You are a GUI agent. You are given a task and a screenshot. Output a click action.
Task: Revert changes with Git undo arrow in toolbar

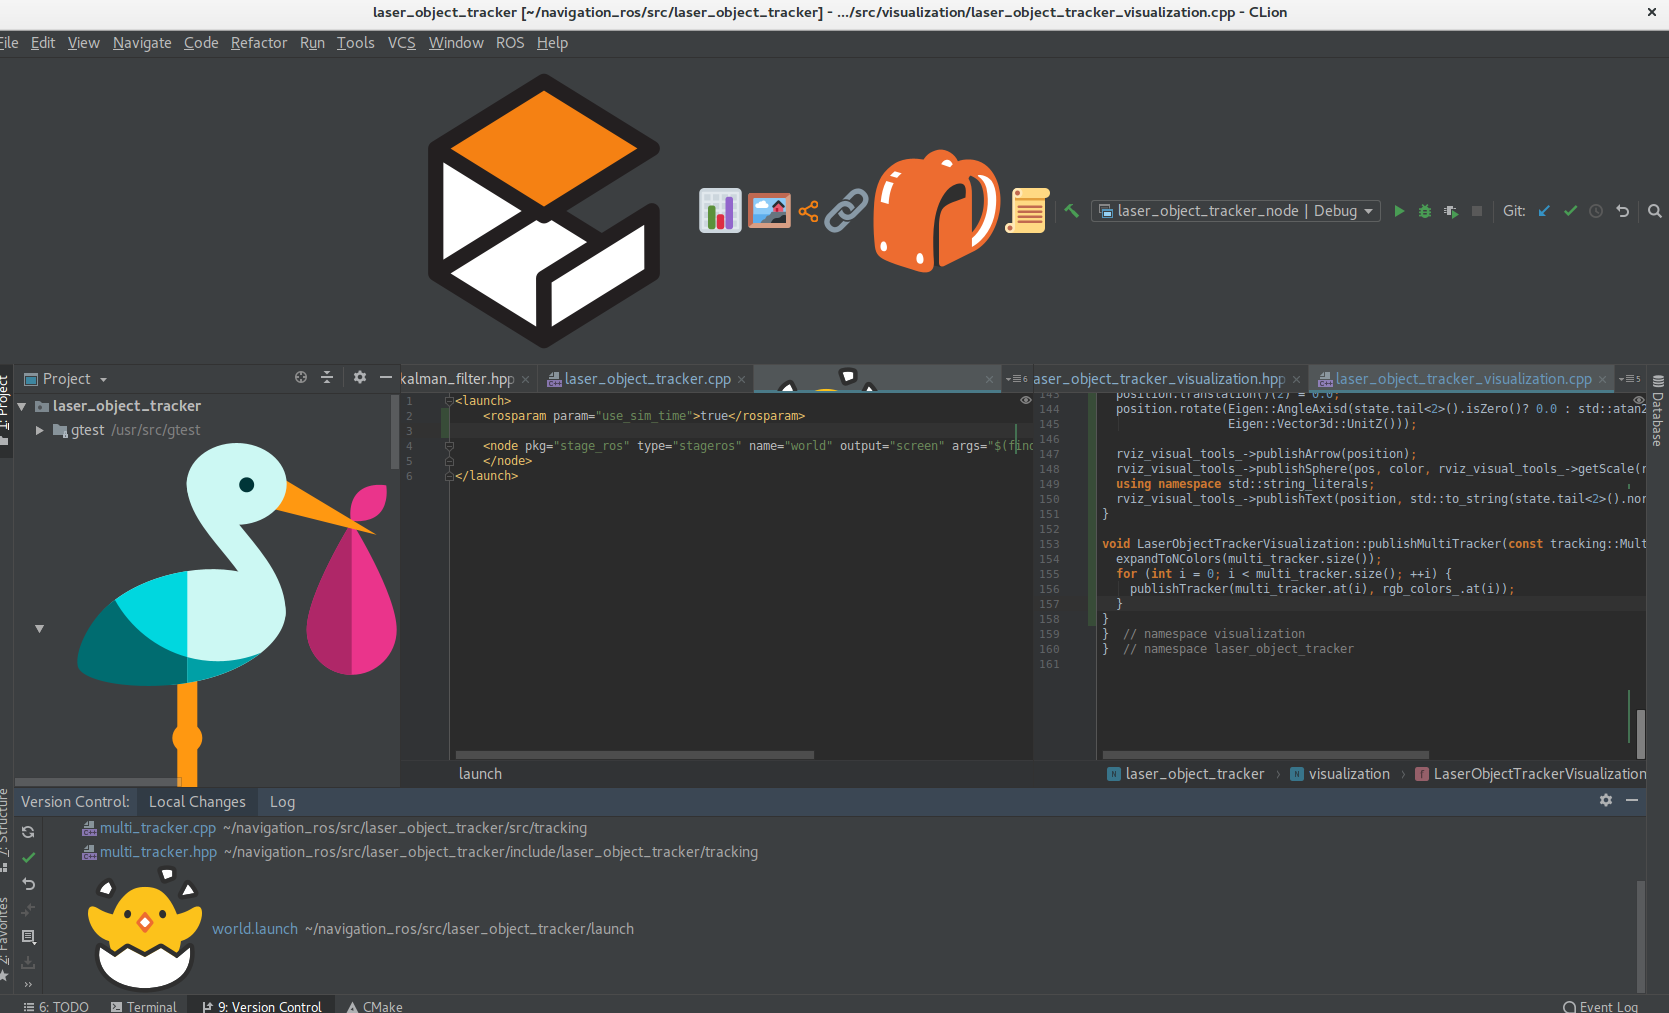pos(1623,211)
